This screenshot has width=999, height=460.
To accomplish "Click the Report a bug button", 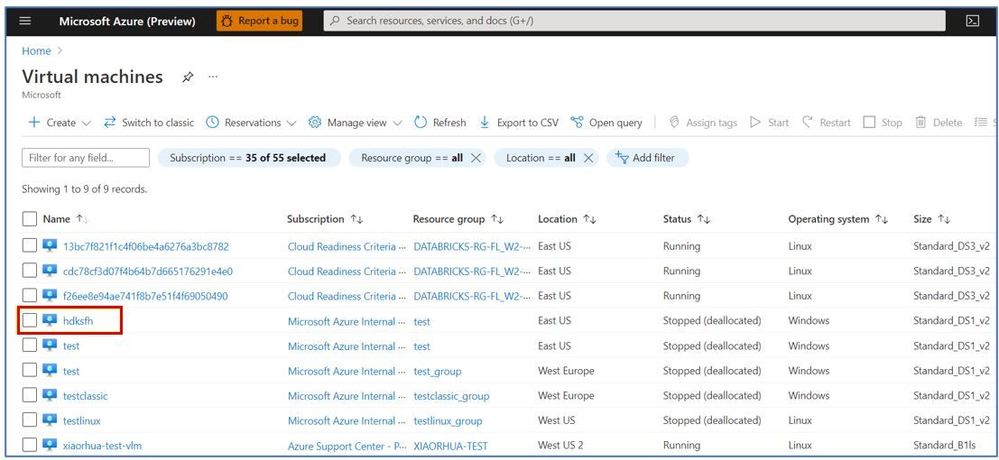I will [x=259, y=21].
